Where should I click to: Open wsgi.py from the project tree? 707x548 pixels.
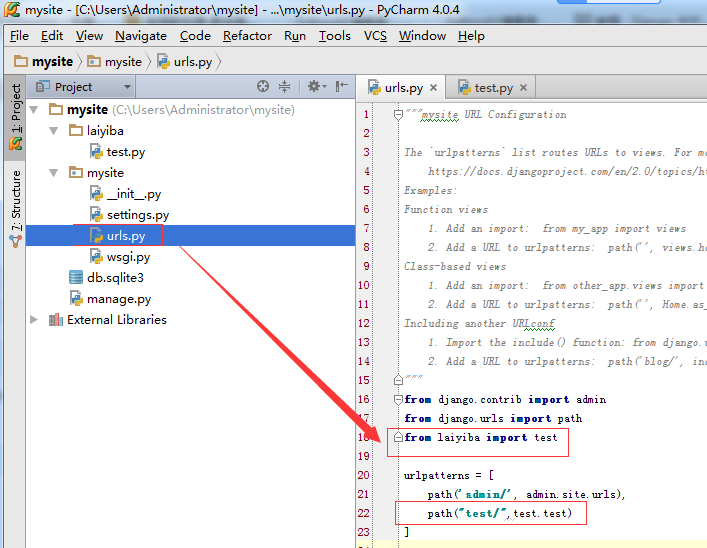click(x=128, y=257)
